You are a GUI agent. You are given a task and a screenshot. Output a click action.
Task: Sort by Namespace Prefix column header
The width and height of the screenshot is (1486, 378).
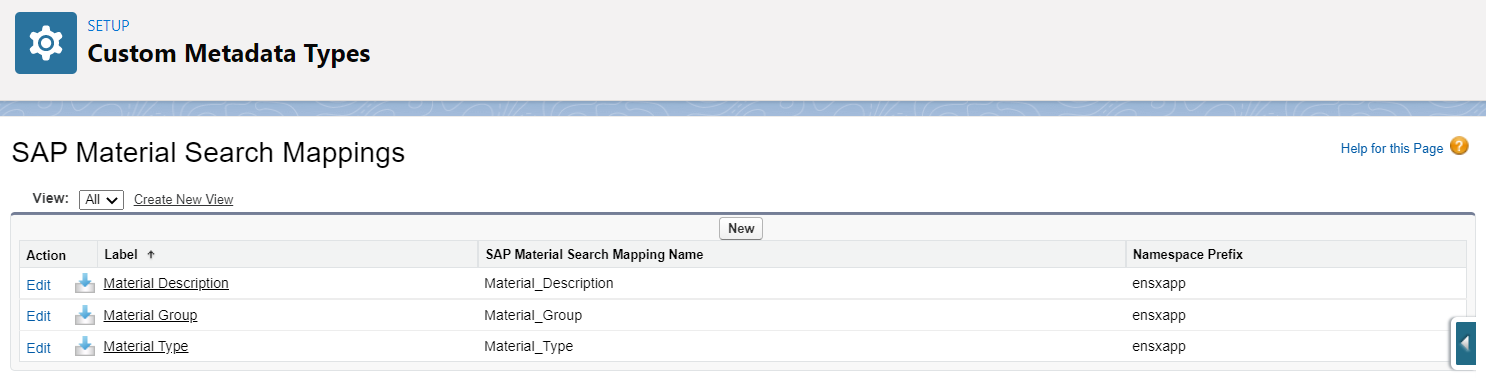pos(1188,255)
